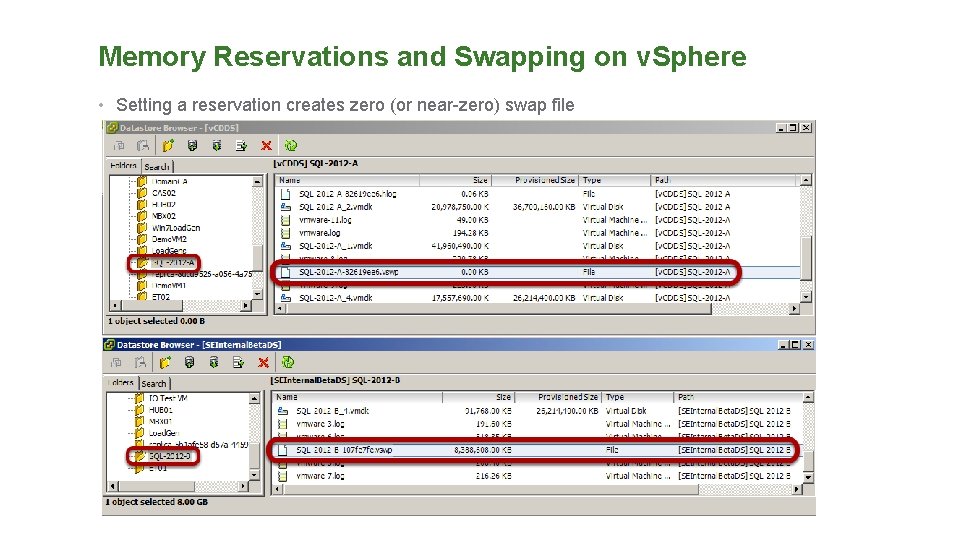Viewport: 960px width, 540px height.
Task: Click the 8,388,608.00 KB size cell
Action: tap(482, 450)
